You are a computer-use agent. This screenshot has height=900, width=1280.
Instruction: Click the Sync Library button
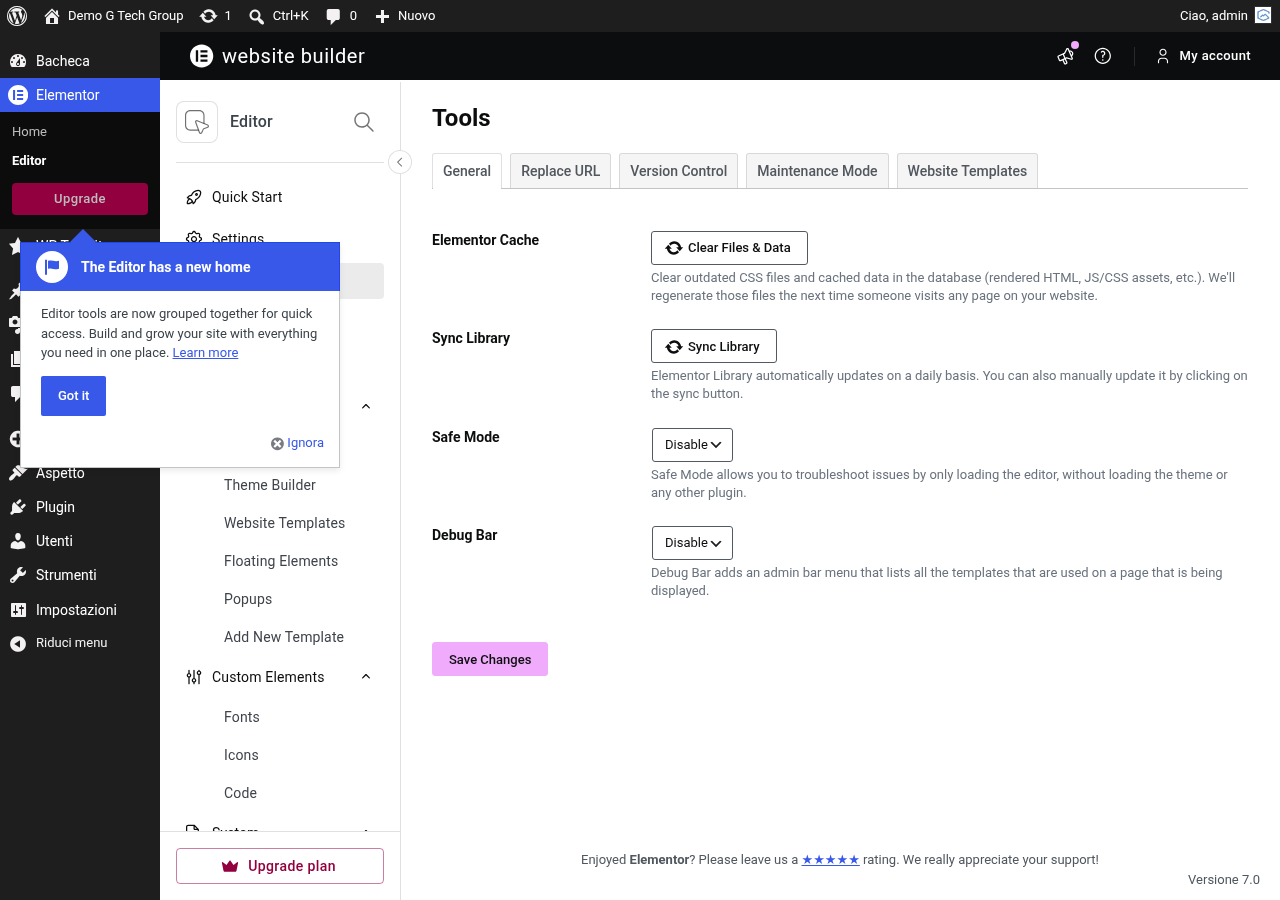[x=714, y=346]
